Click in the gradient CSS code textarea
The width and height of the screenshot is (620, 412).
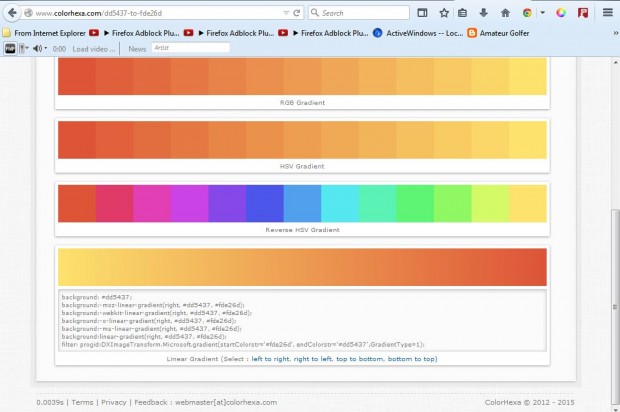[301, 319]
